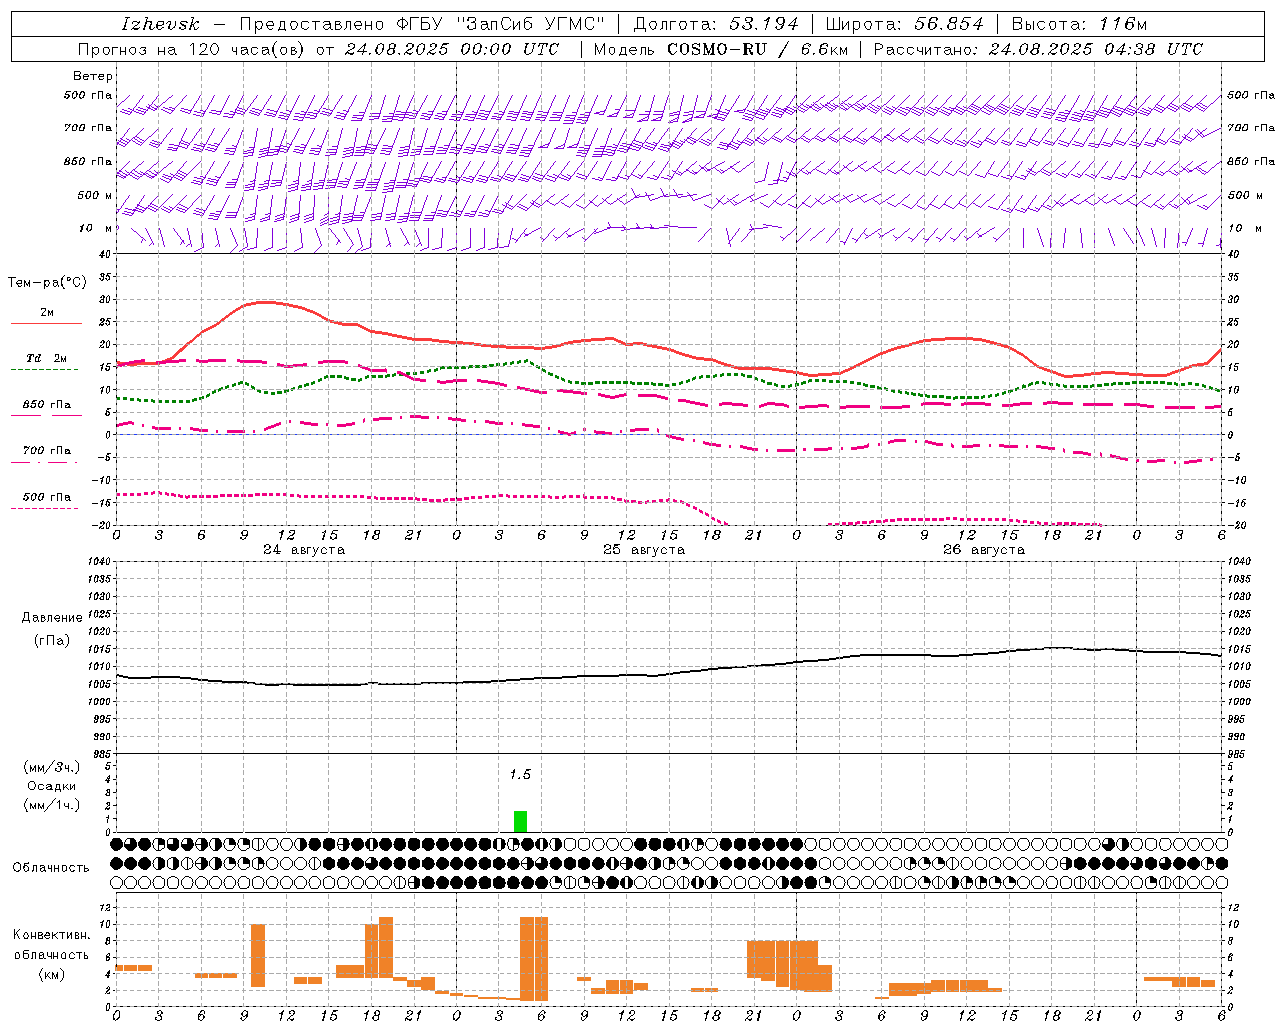Click the 'Давление' pressure panel label
Viewport: 1280px width, 1024px height.
pos(52,618)
